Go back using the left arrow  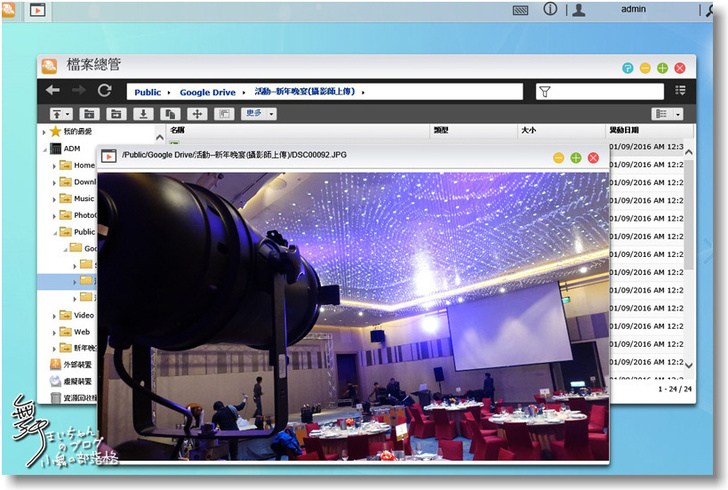54,91
